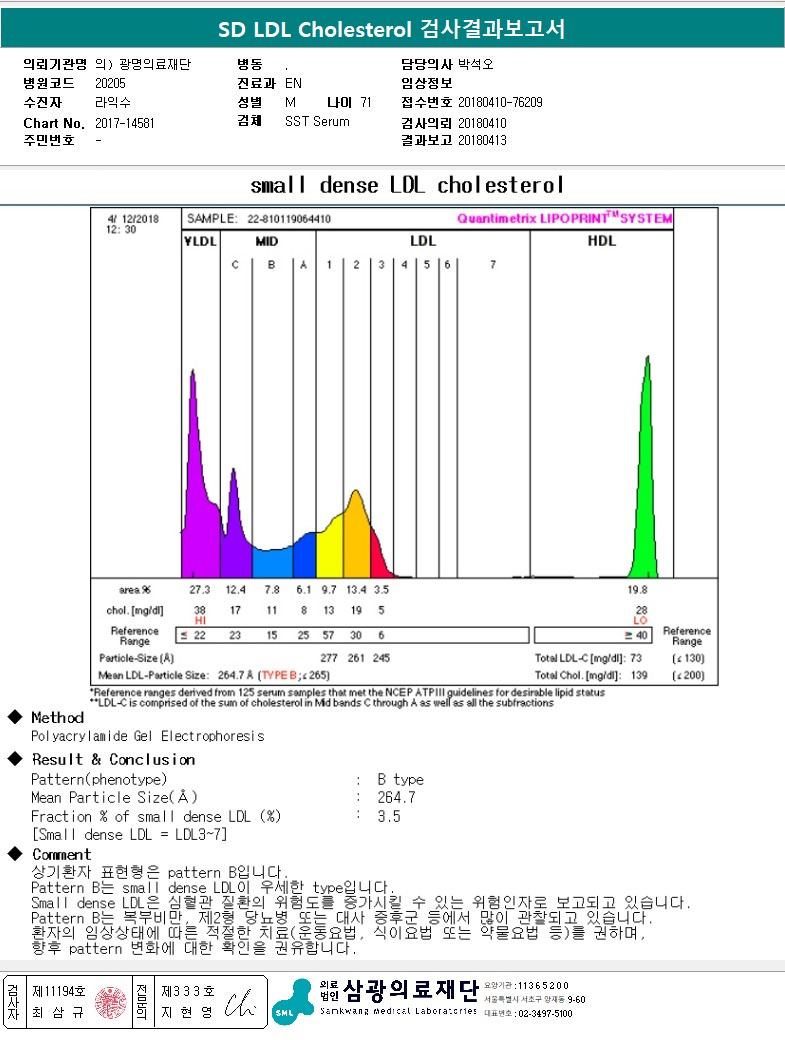Click the red circular seal stamp
The height and width of the screenshot is (1040, 785).
(111, 1002)
